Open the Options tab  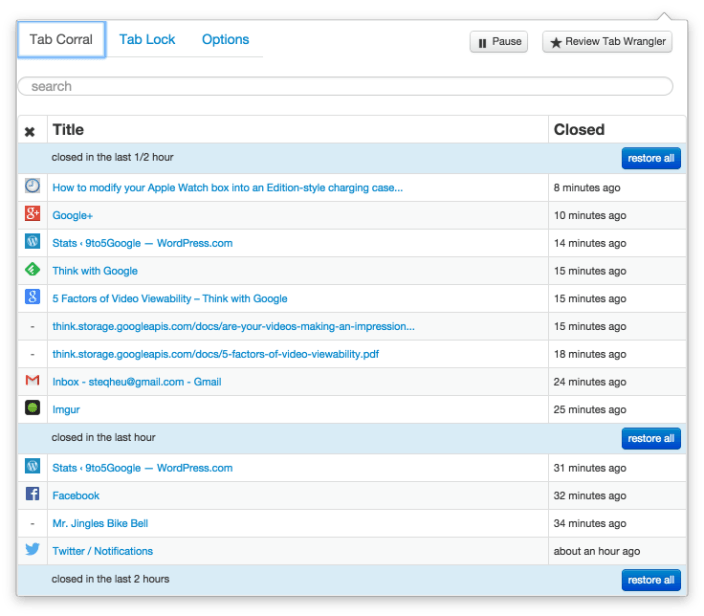point(225,40)
